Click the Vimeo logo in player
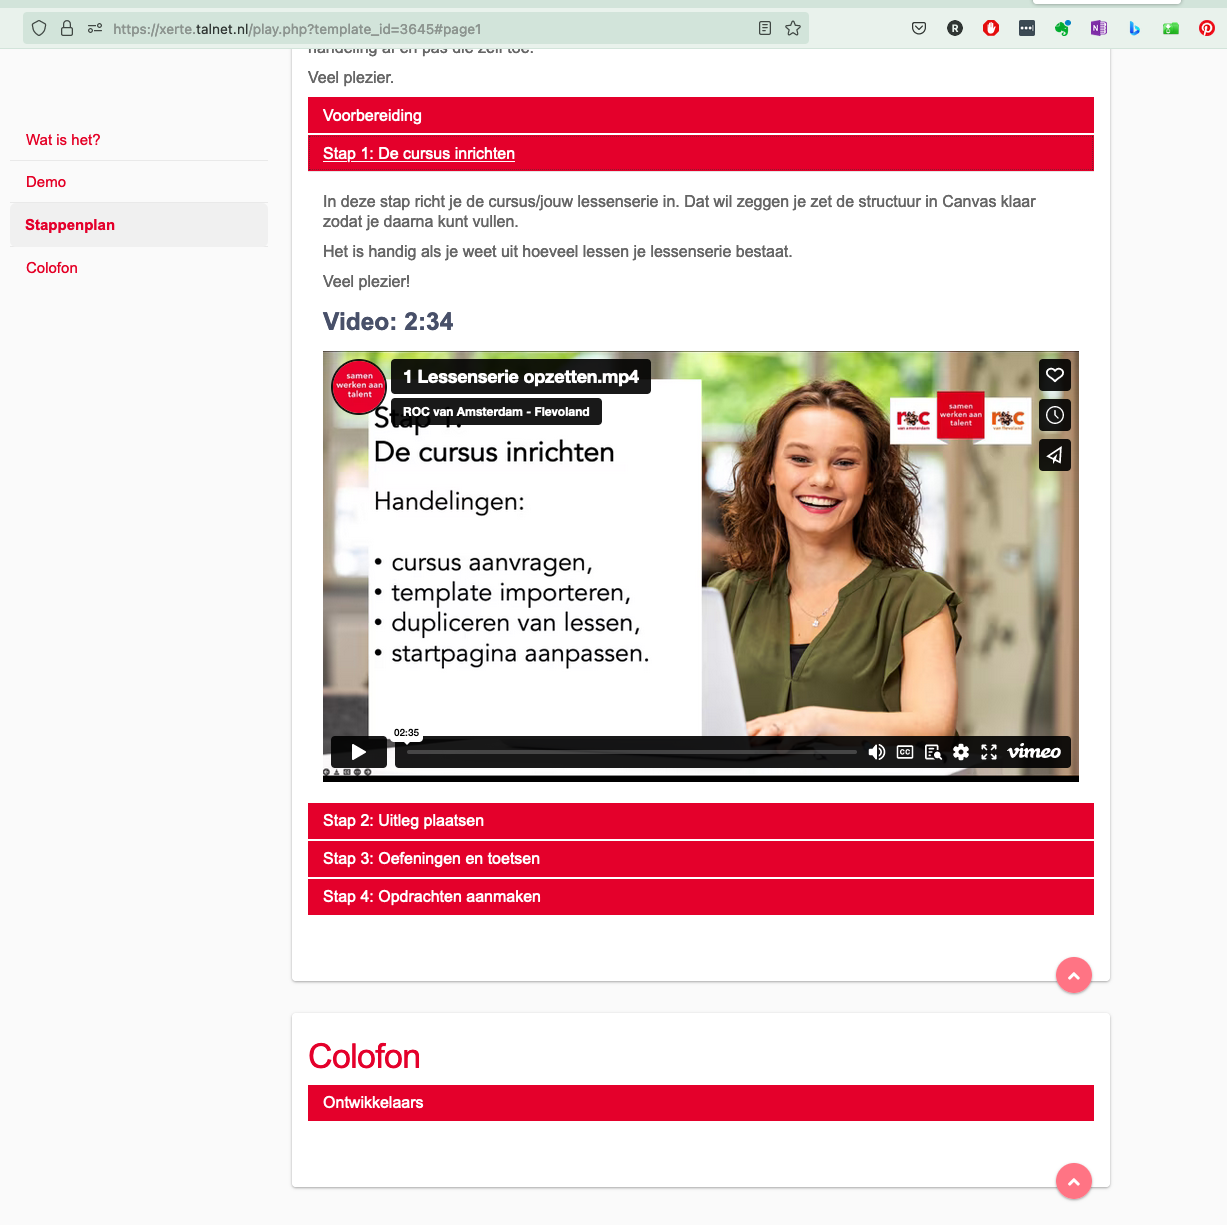The height and width of the screenshot is (1225, 1227). pos(1034,752)
